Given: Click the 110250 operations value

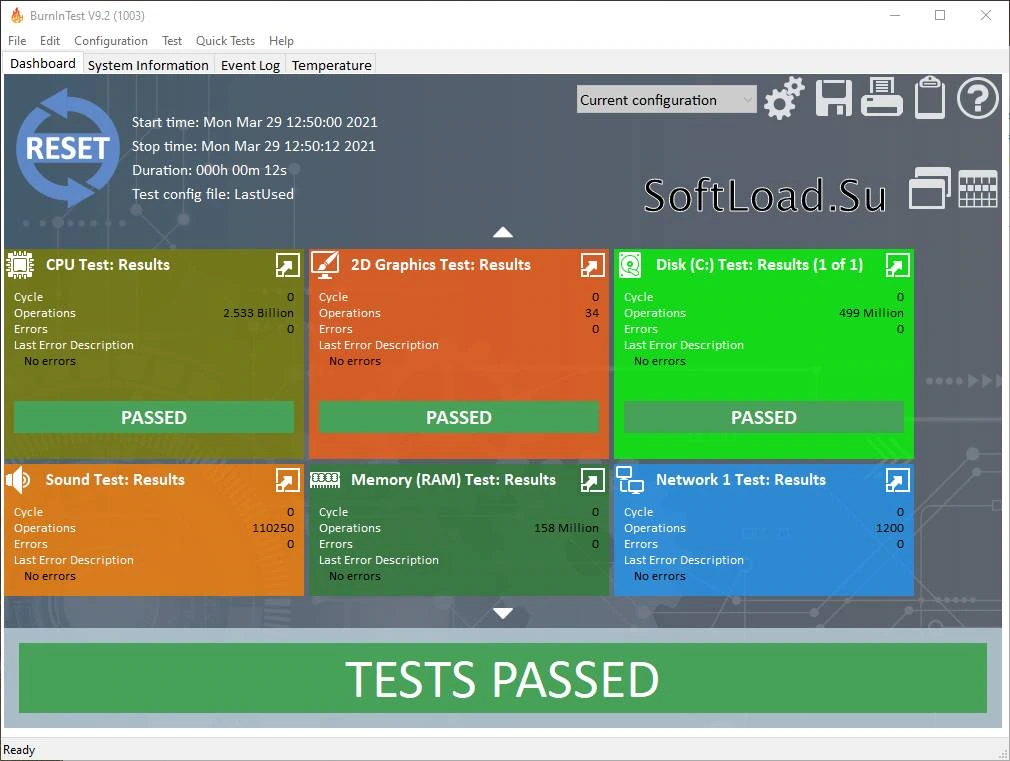Looking at the screenshot, I should pos(273,528).
